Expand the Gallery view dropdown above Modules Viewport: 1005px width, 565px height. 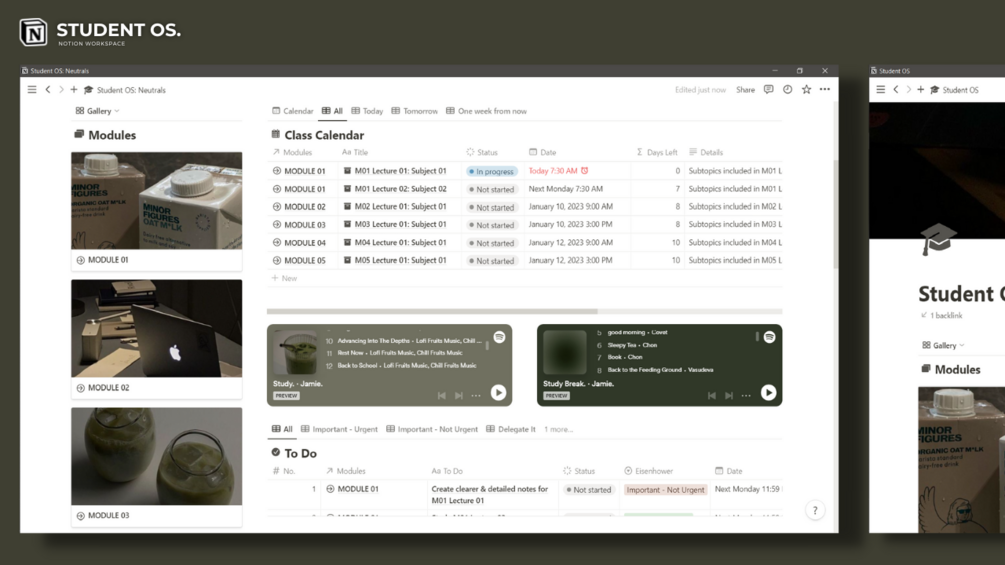pyautogui.click(x=97, y=111)
